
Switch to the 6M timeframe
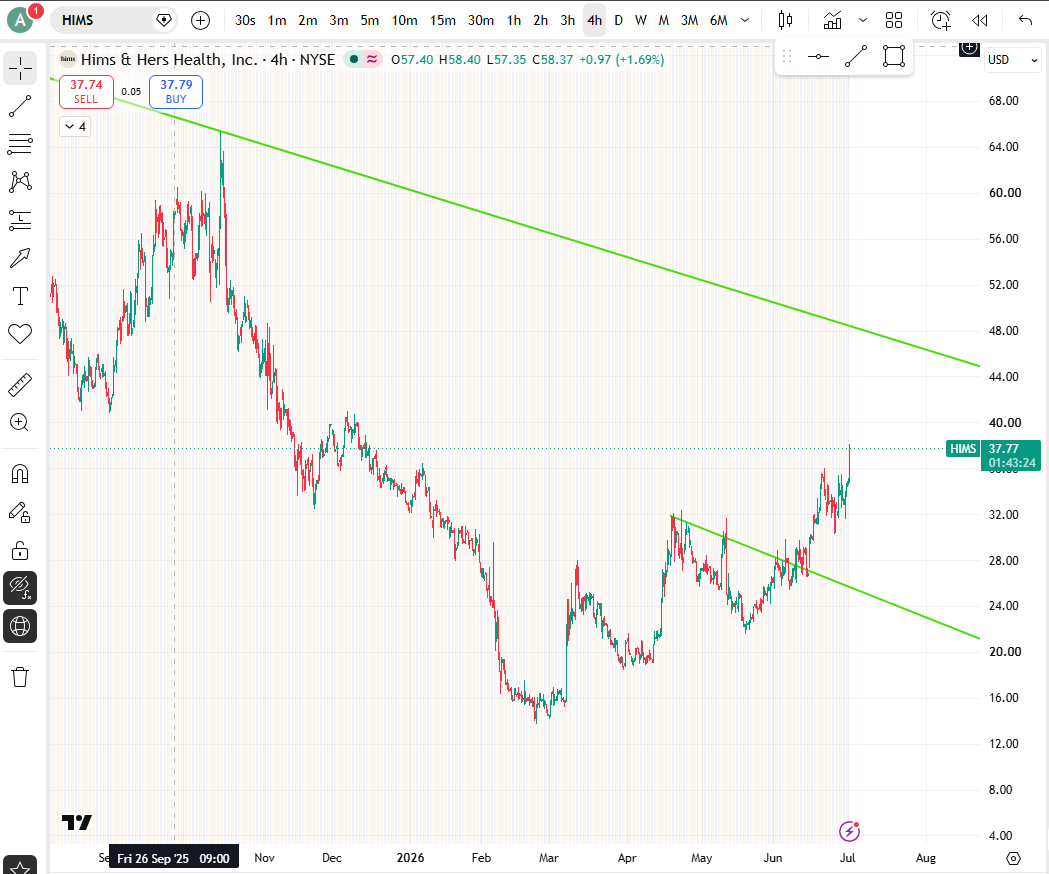[719, 20]
